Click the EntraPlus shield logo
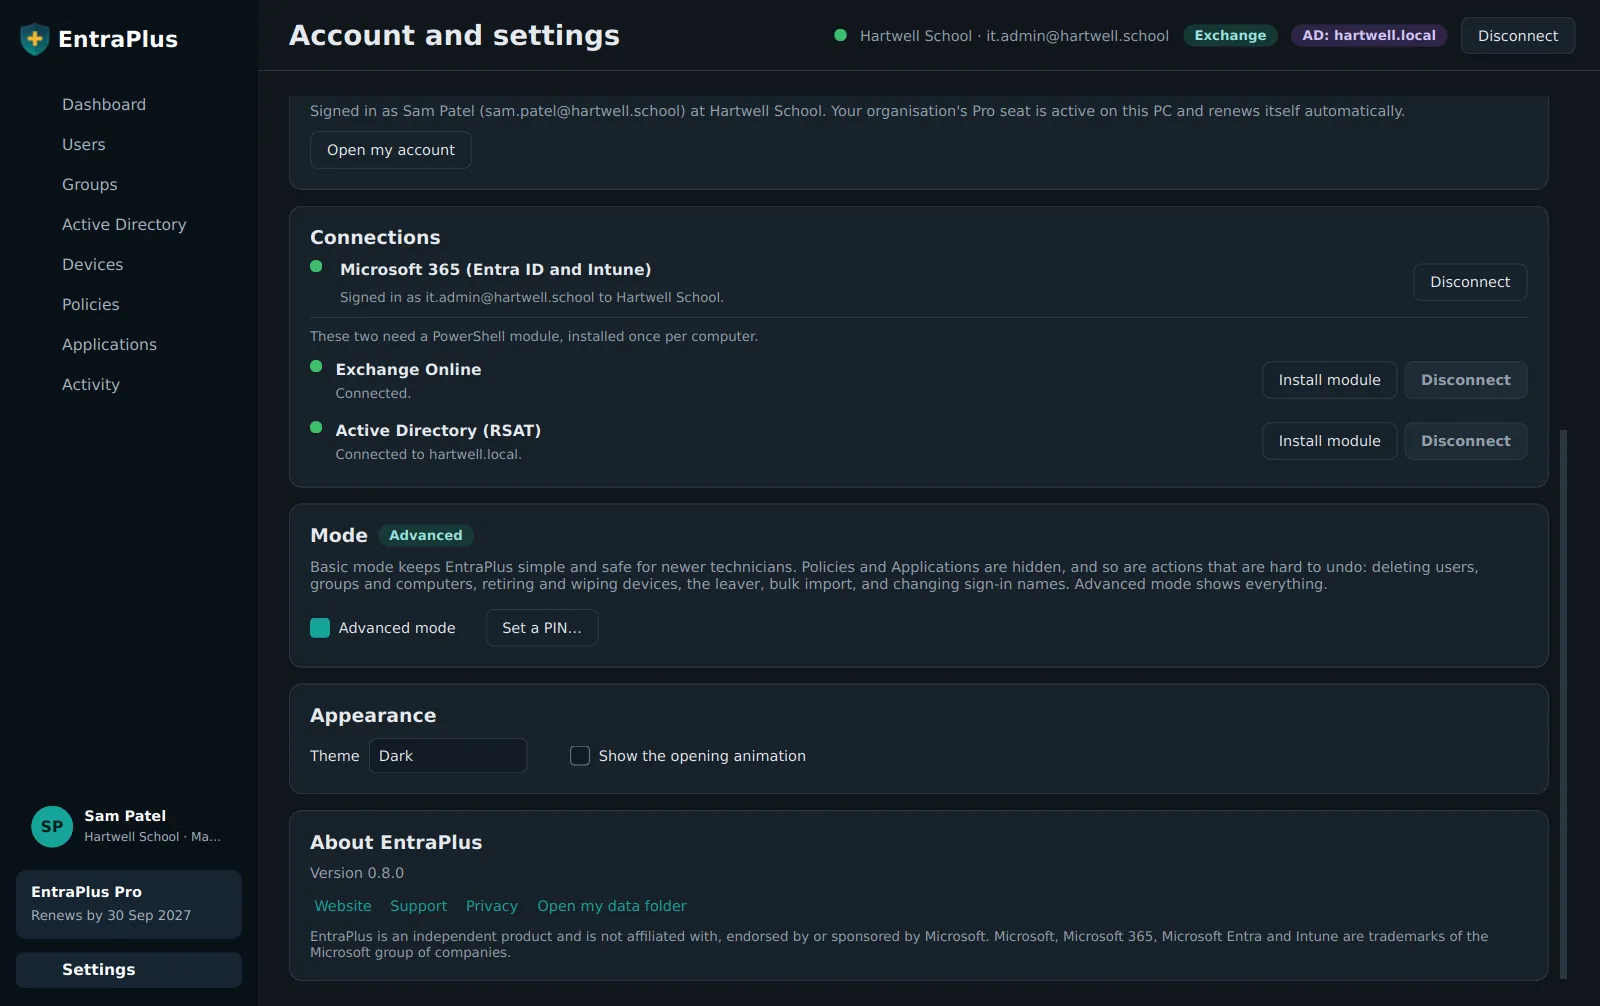Screen dimensions: 1600x1006 pos(35,39)
